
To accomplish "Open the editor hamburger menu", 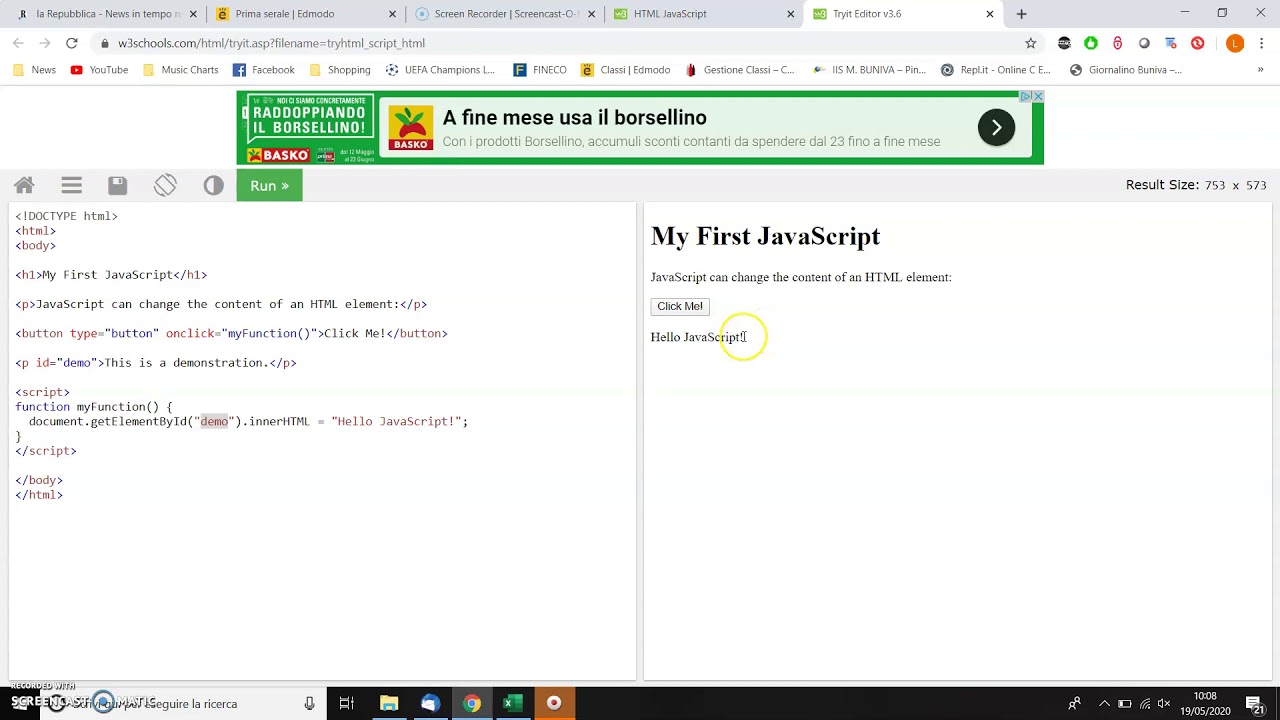I will [71, 185].
